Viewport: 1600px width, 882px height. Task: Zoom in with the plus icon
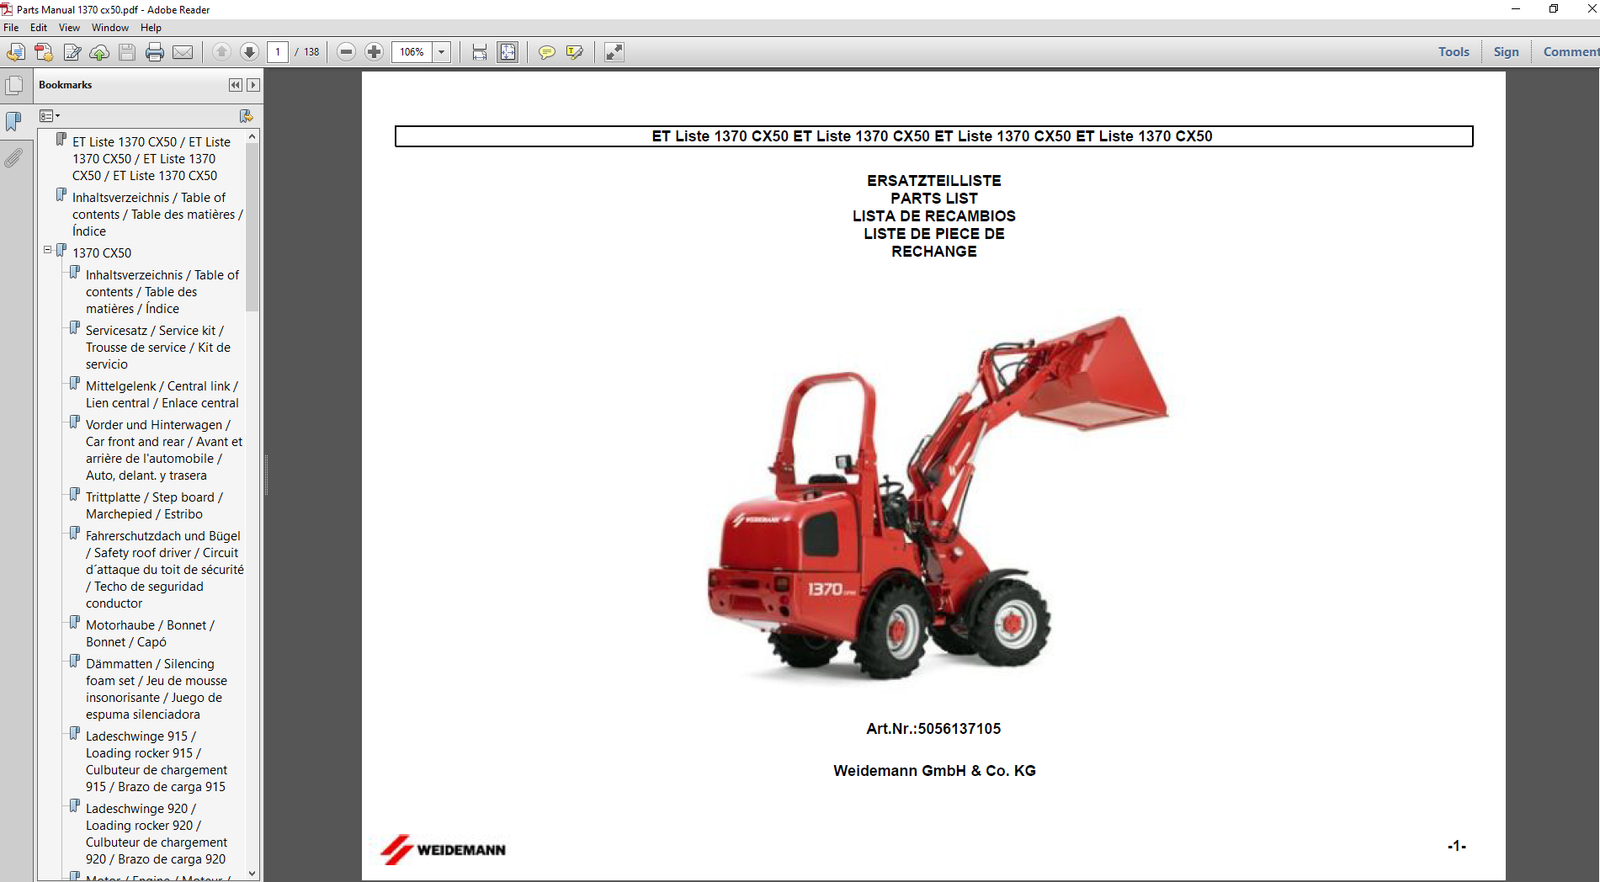tap(374, 52)
